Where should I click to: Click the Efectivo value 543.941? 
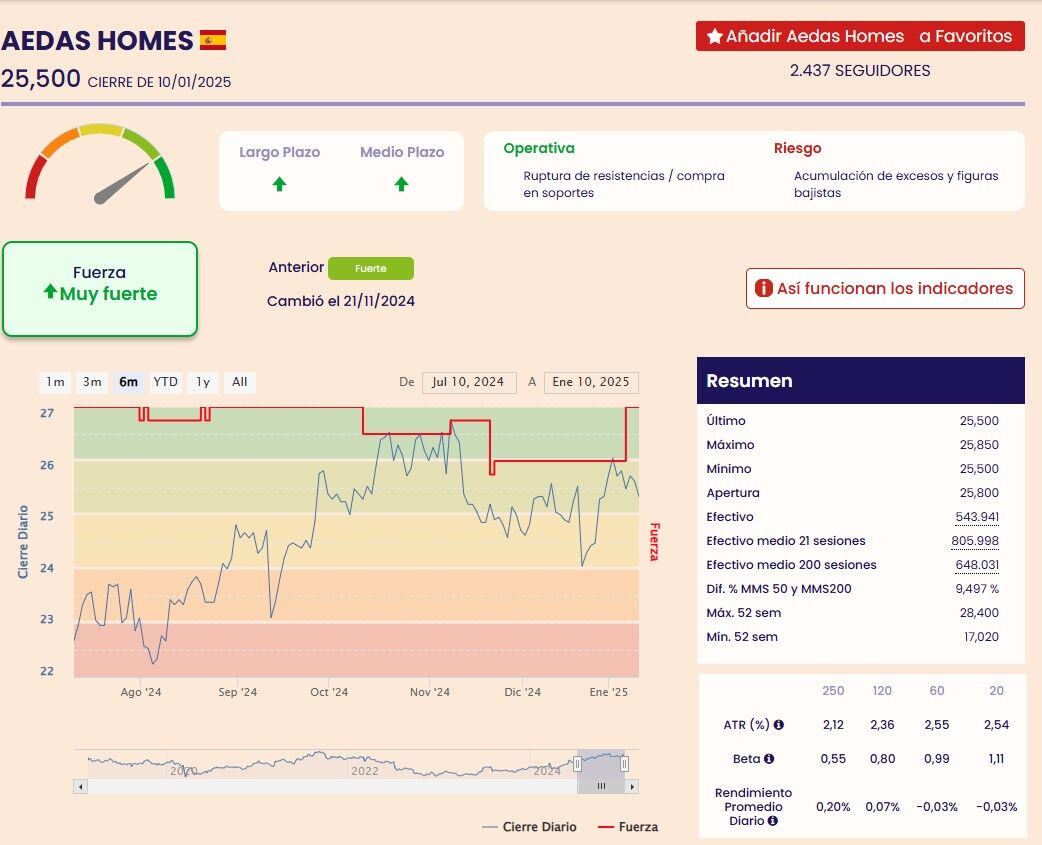coord(977,517)
